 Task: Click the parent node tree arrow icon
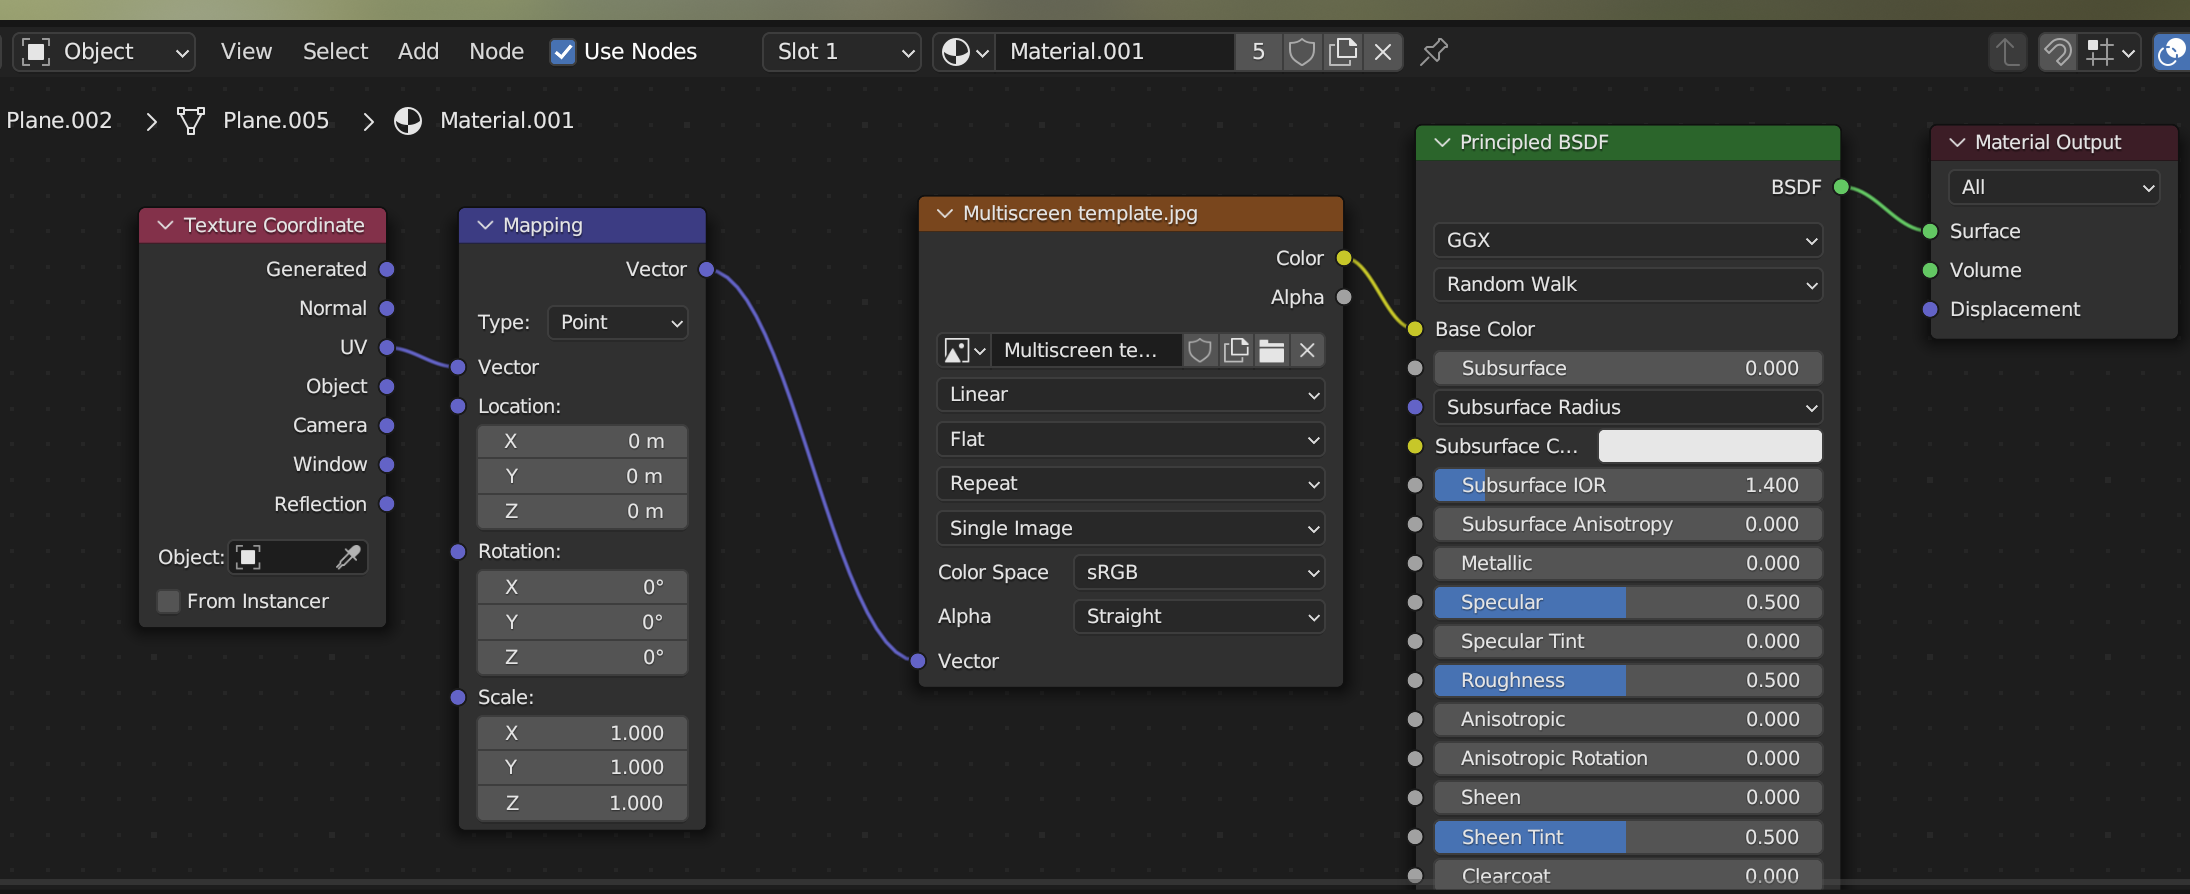pyautogui.click(x=2006, y=51)
